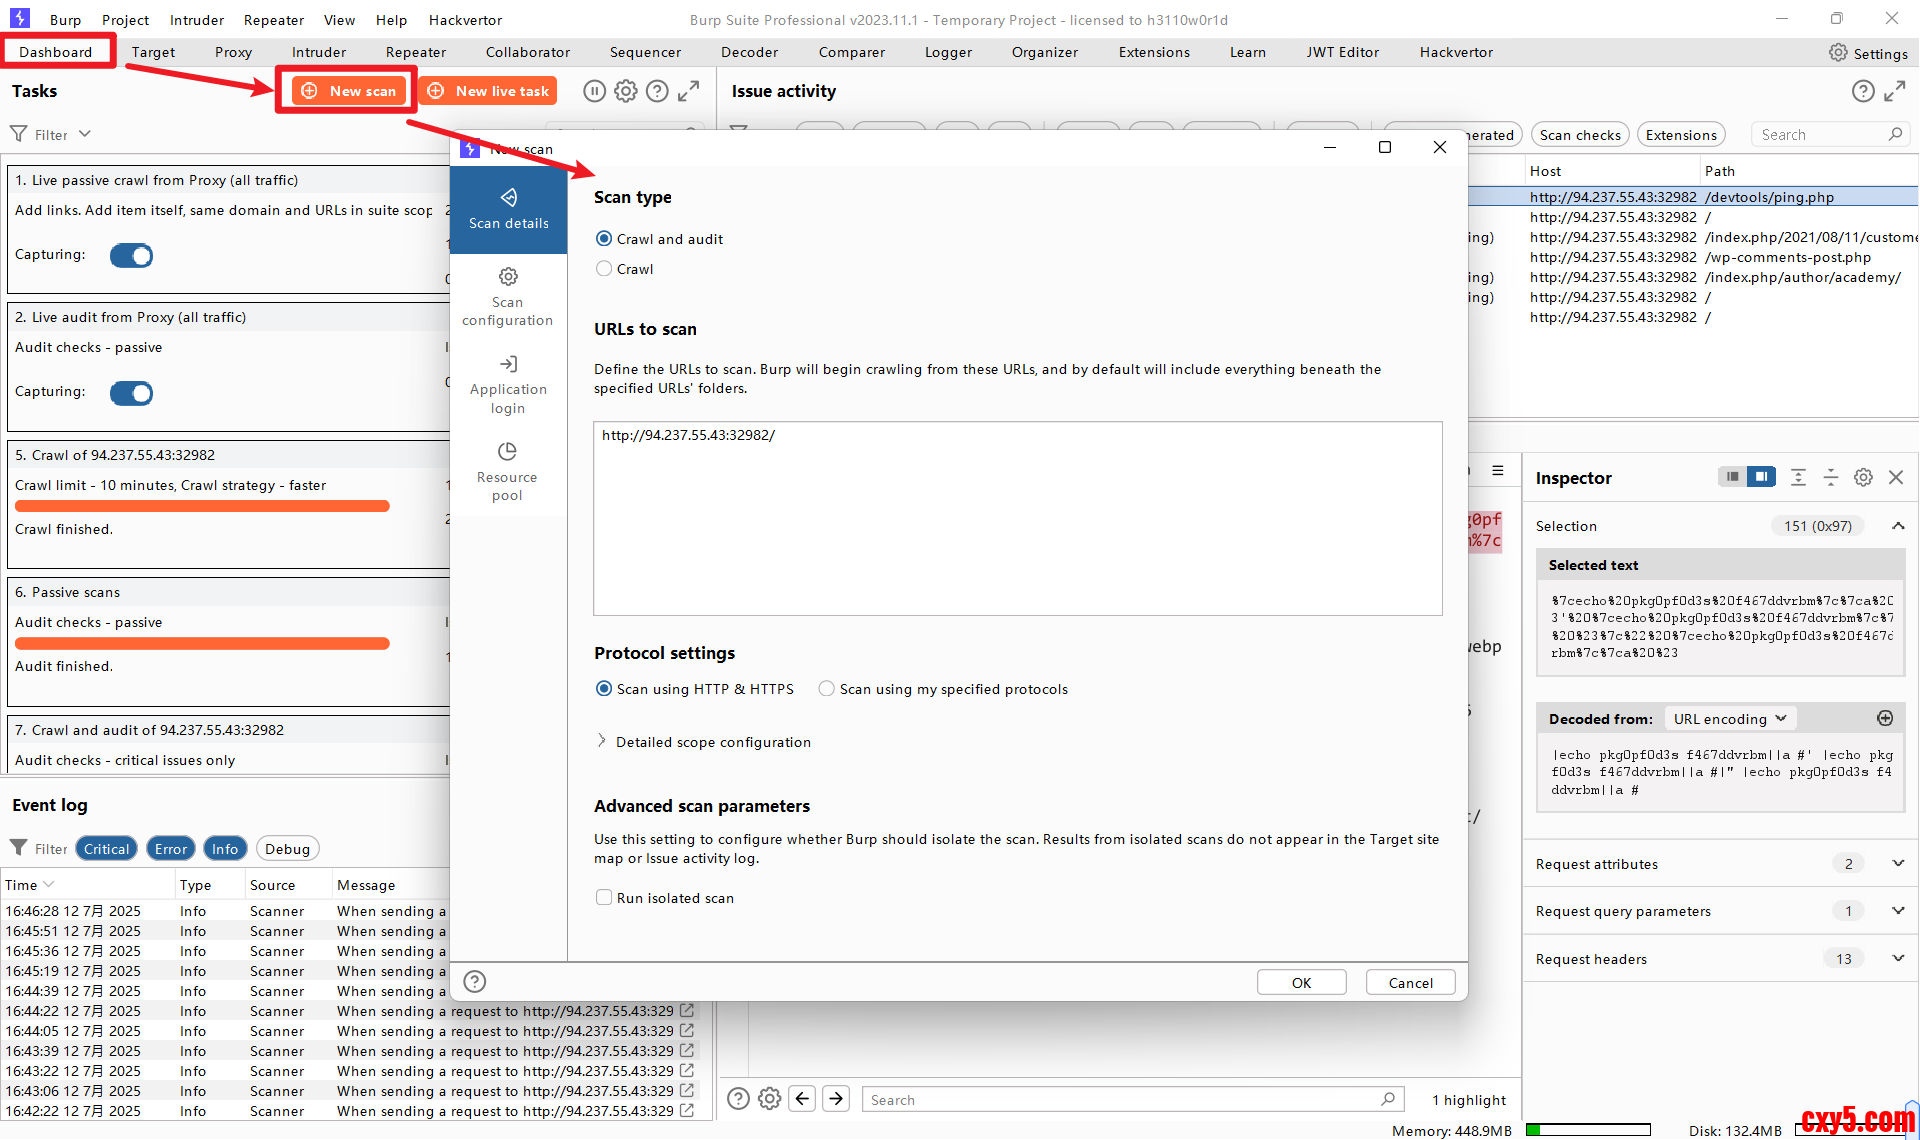Click in the URLs to scan text box

[x=1017, y=518]
